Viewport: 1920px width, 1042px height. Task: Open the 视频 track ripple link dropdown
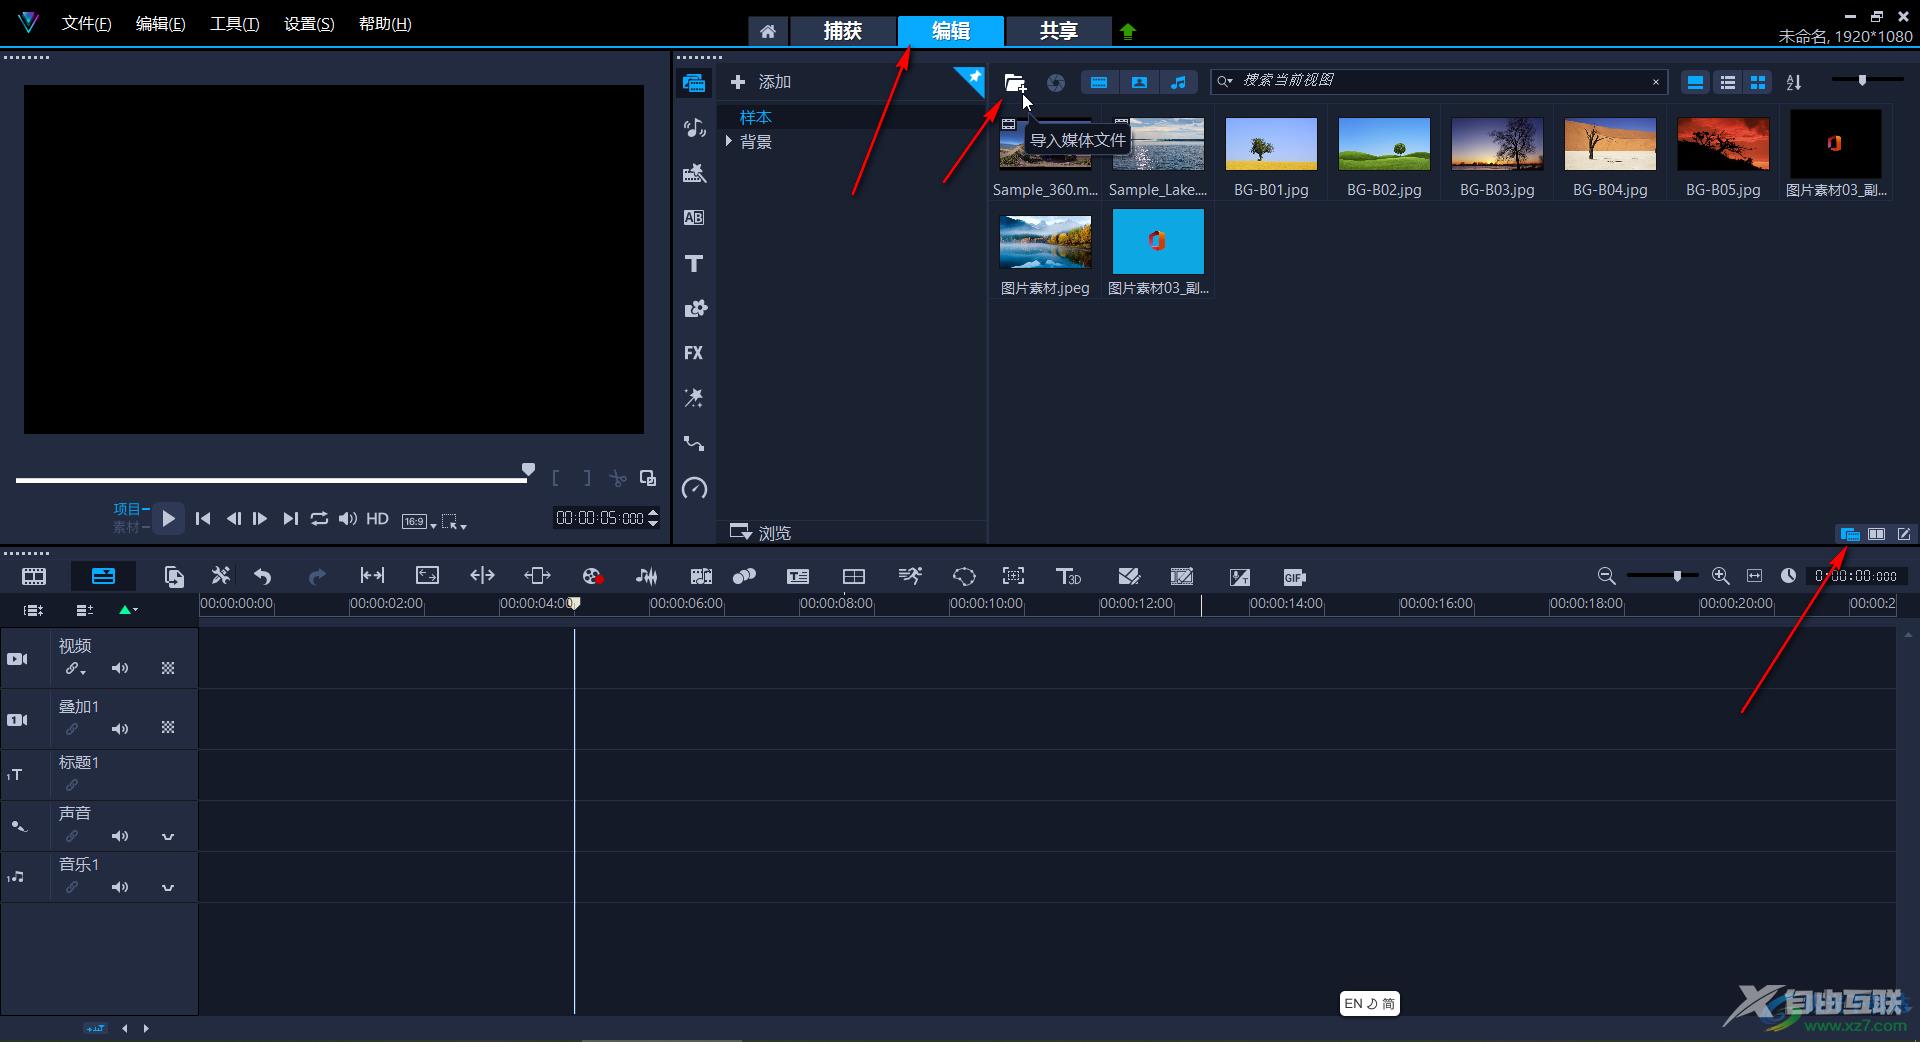[76, 669]
